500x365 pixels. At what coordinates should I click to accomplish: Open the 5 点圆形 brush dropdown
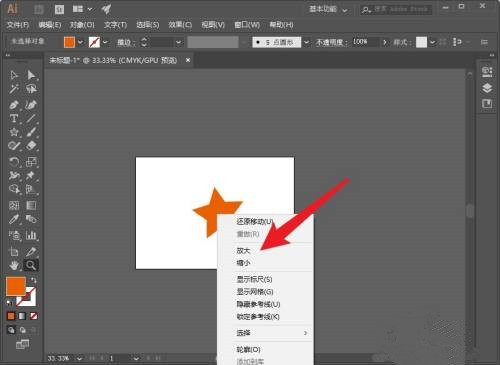click(x=306, y=42)
